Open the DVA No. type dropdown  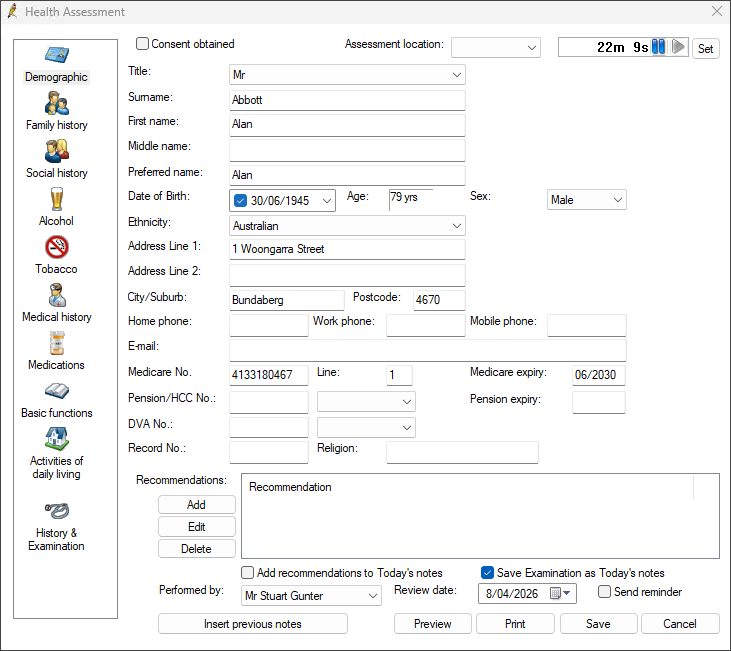366,427
